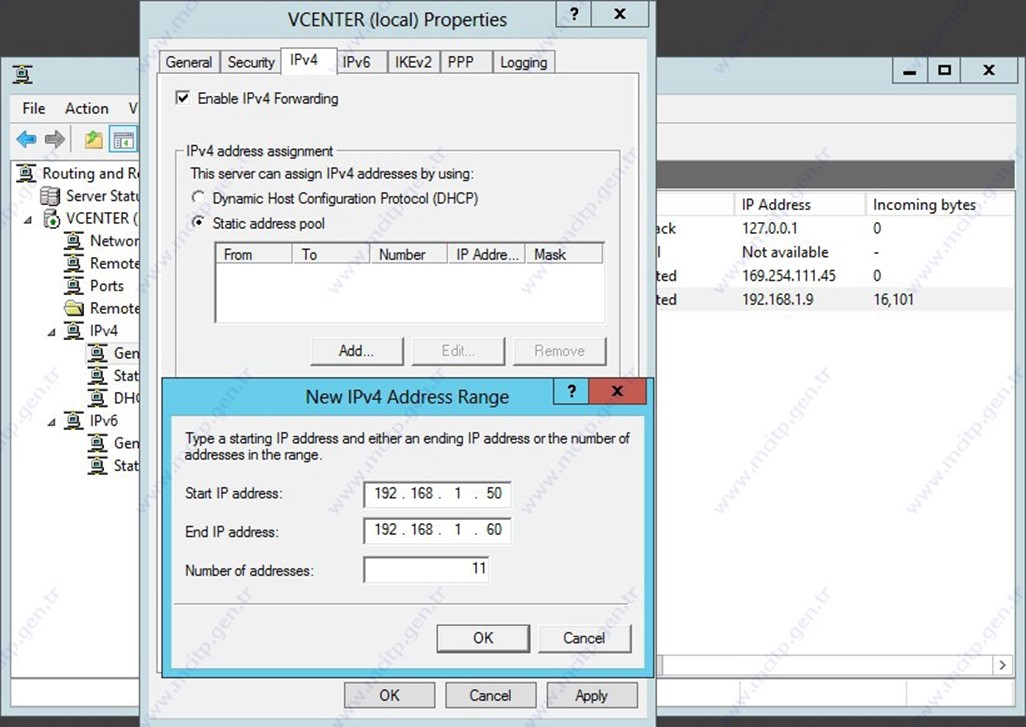Click the General icon under IPv6
This screenshot has height=727, width=1026.
(97, 443)
